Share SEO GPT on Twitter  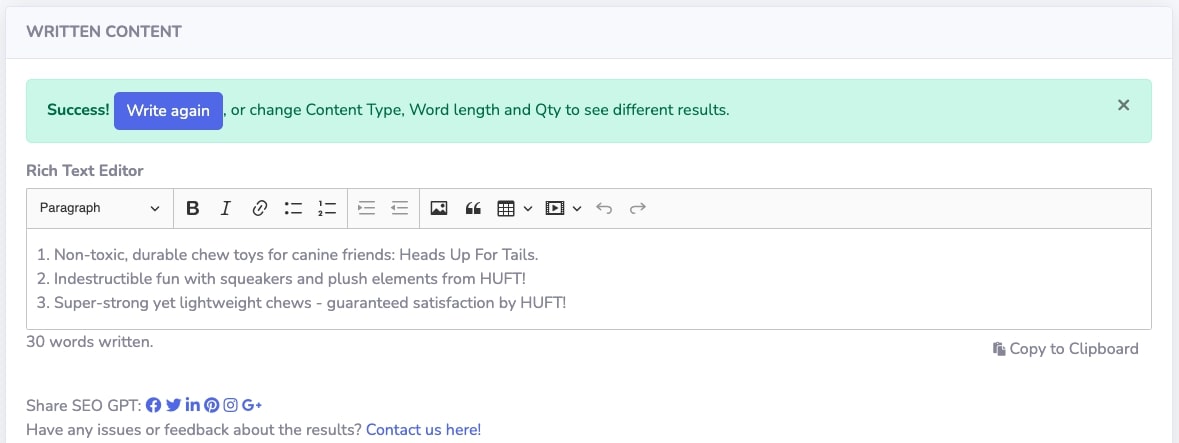(173, 405)
